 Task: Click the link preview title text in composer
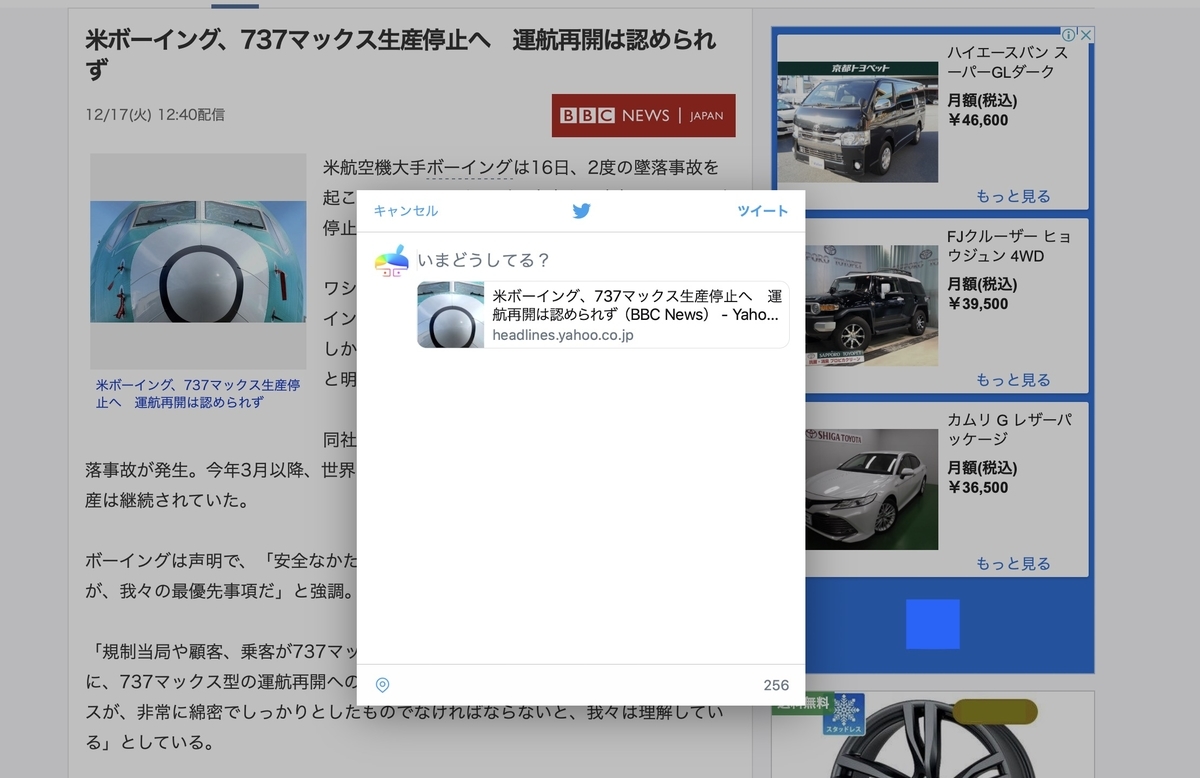pos(636,305)
